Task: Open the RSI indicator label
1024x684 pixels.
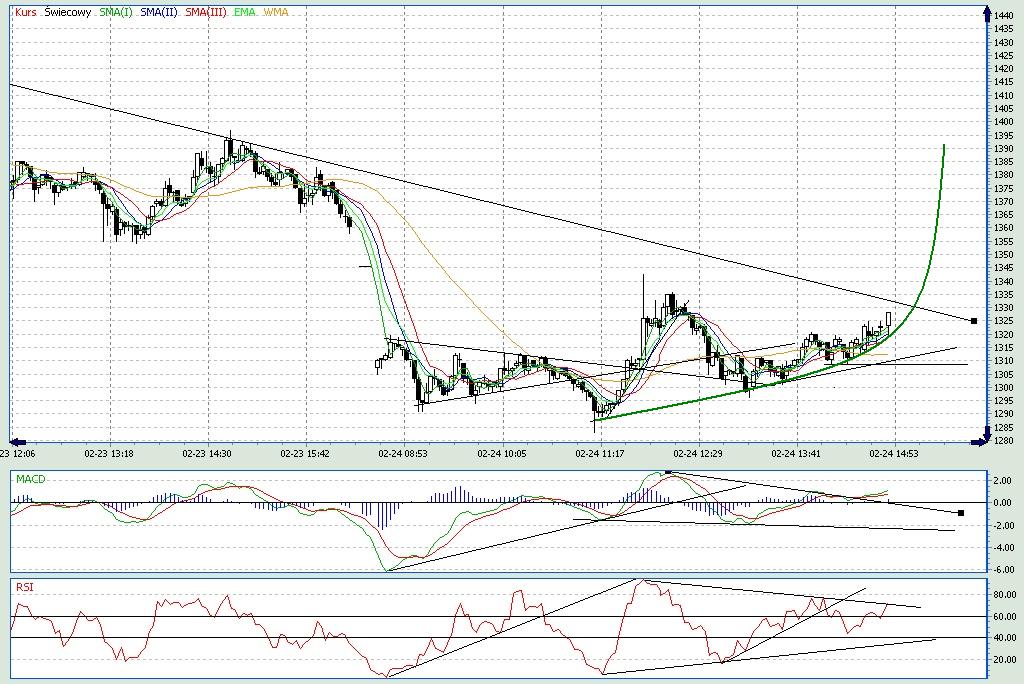Action: point(24,587)
